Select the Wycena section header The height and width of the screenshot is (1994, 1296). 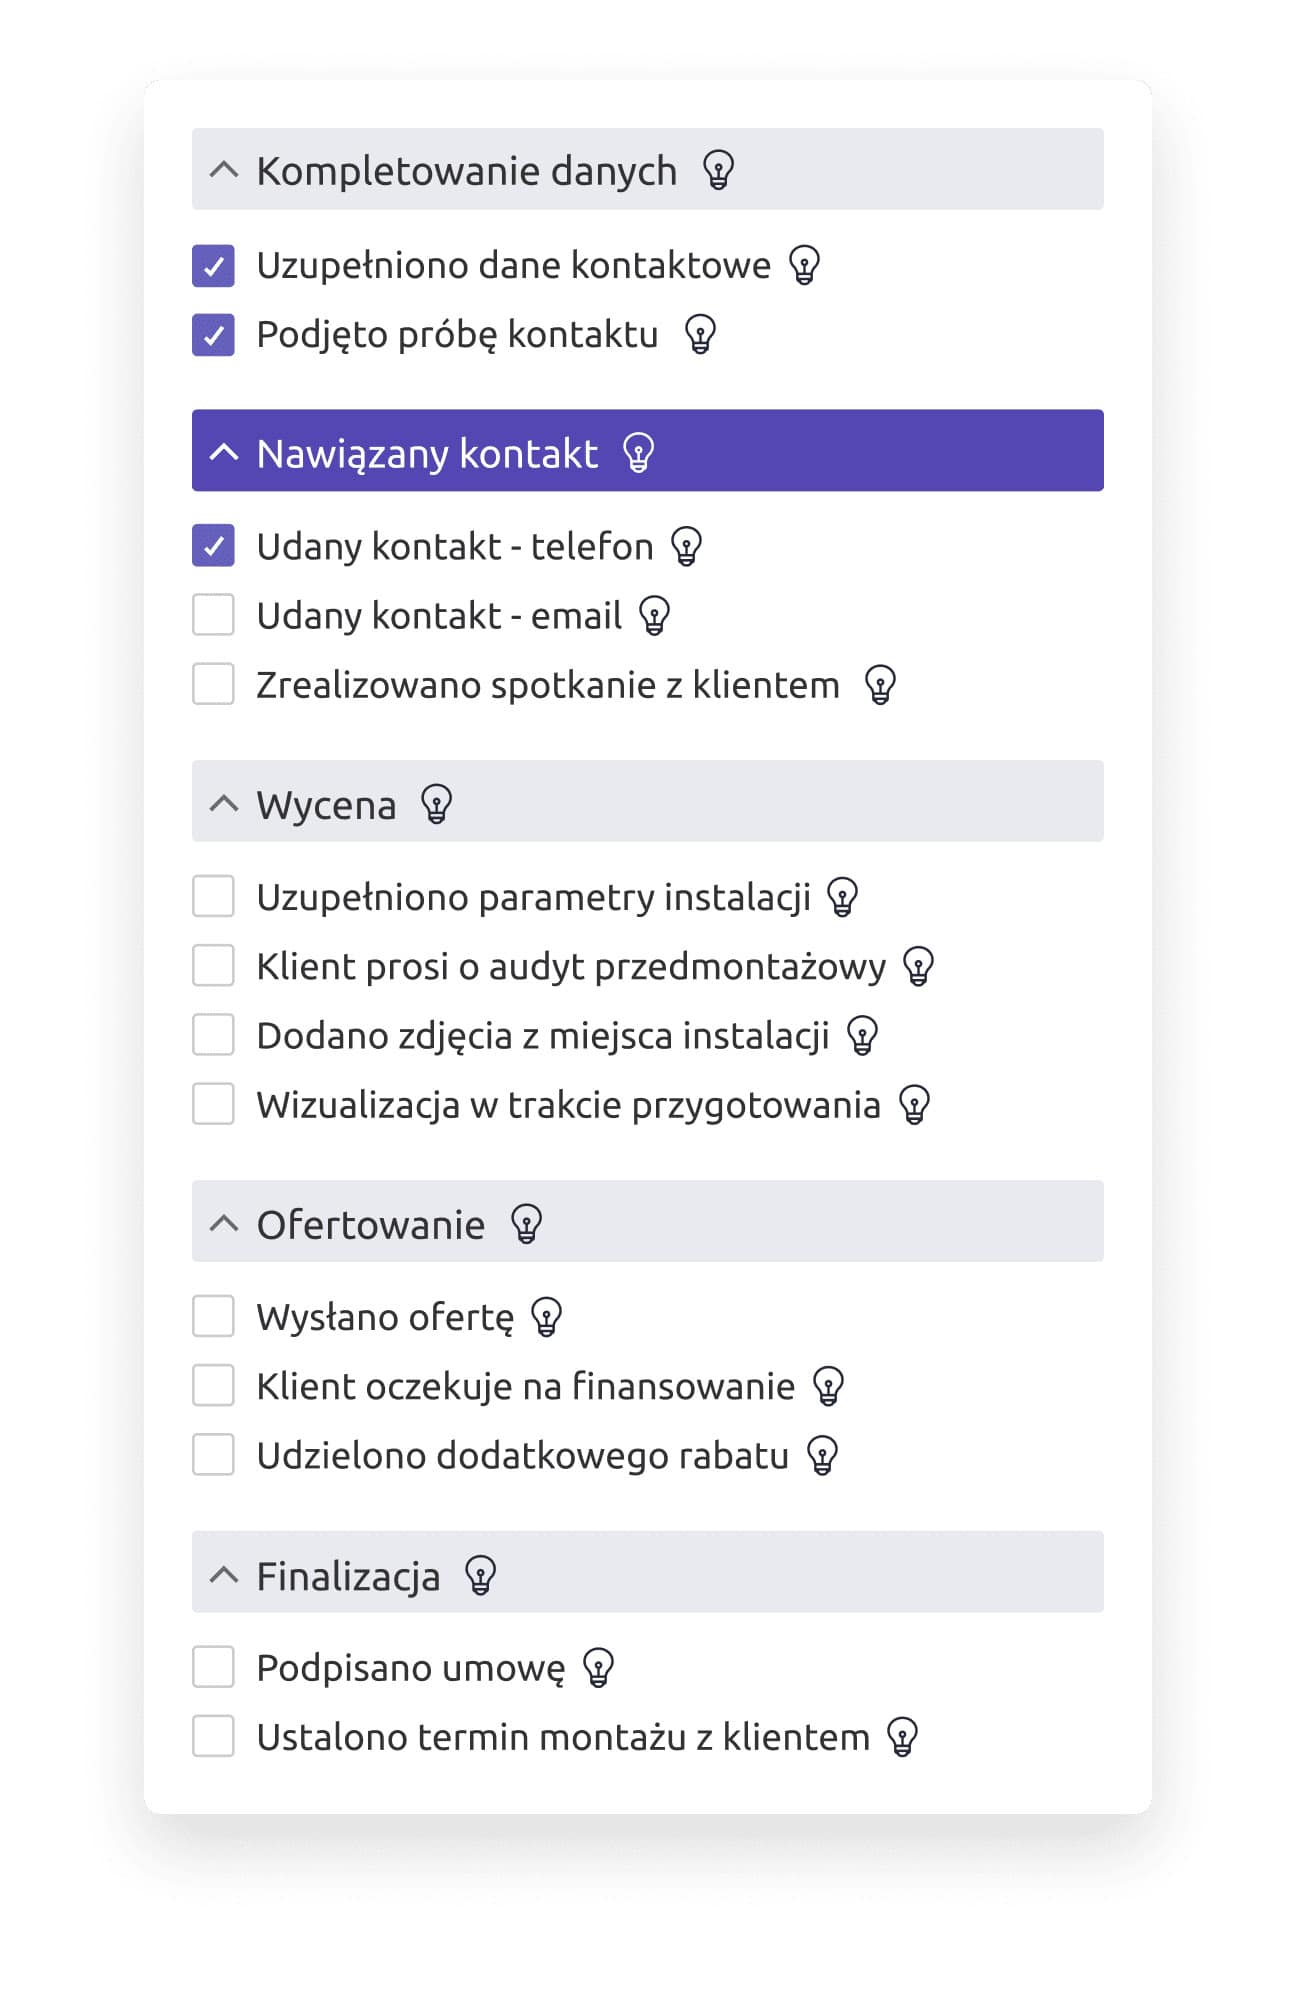click(x=648, y=801)
